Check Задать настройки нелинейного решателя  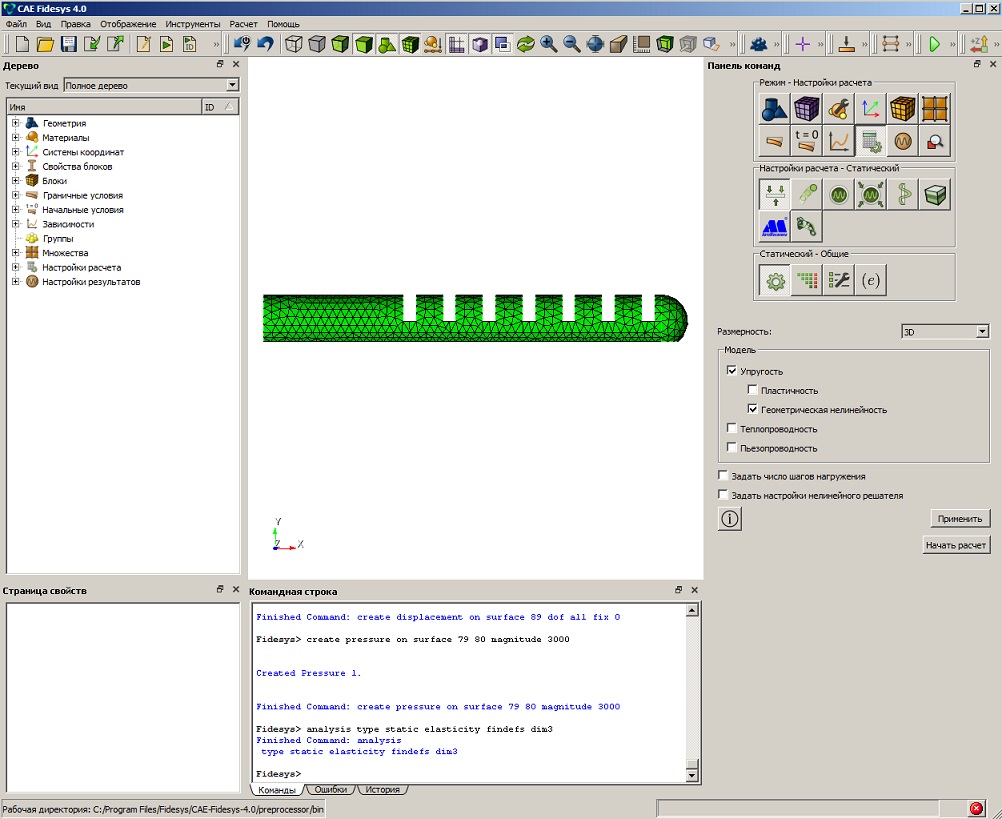(723, 494)
